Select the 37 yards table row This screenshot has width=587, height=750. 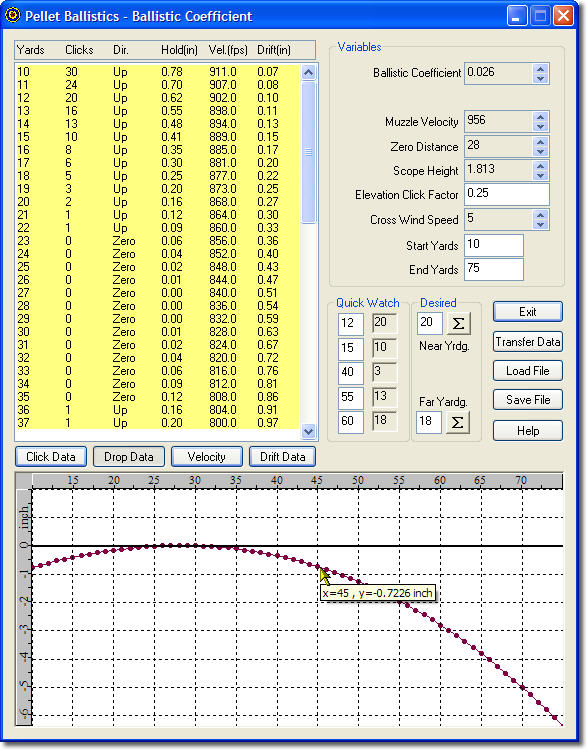(x=158, y=423)
